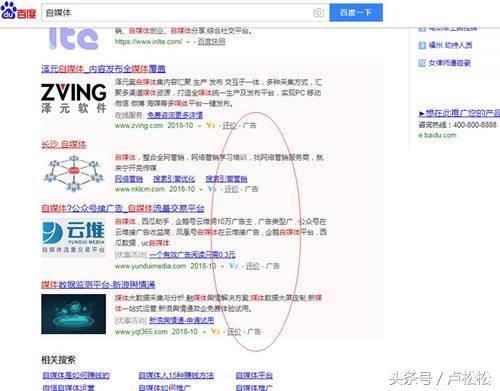
Task: Expand dropdown arrow after www.yqt365.com date
Action: coord(204,332)
